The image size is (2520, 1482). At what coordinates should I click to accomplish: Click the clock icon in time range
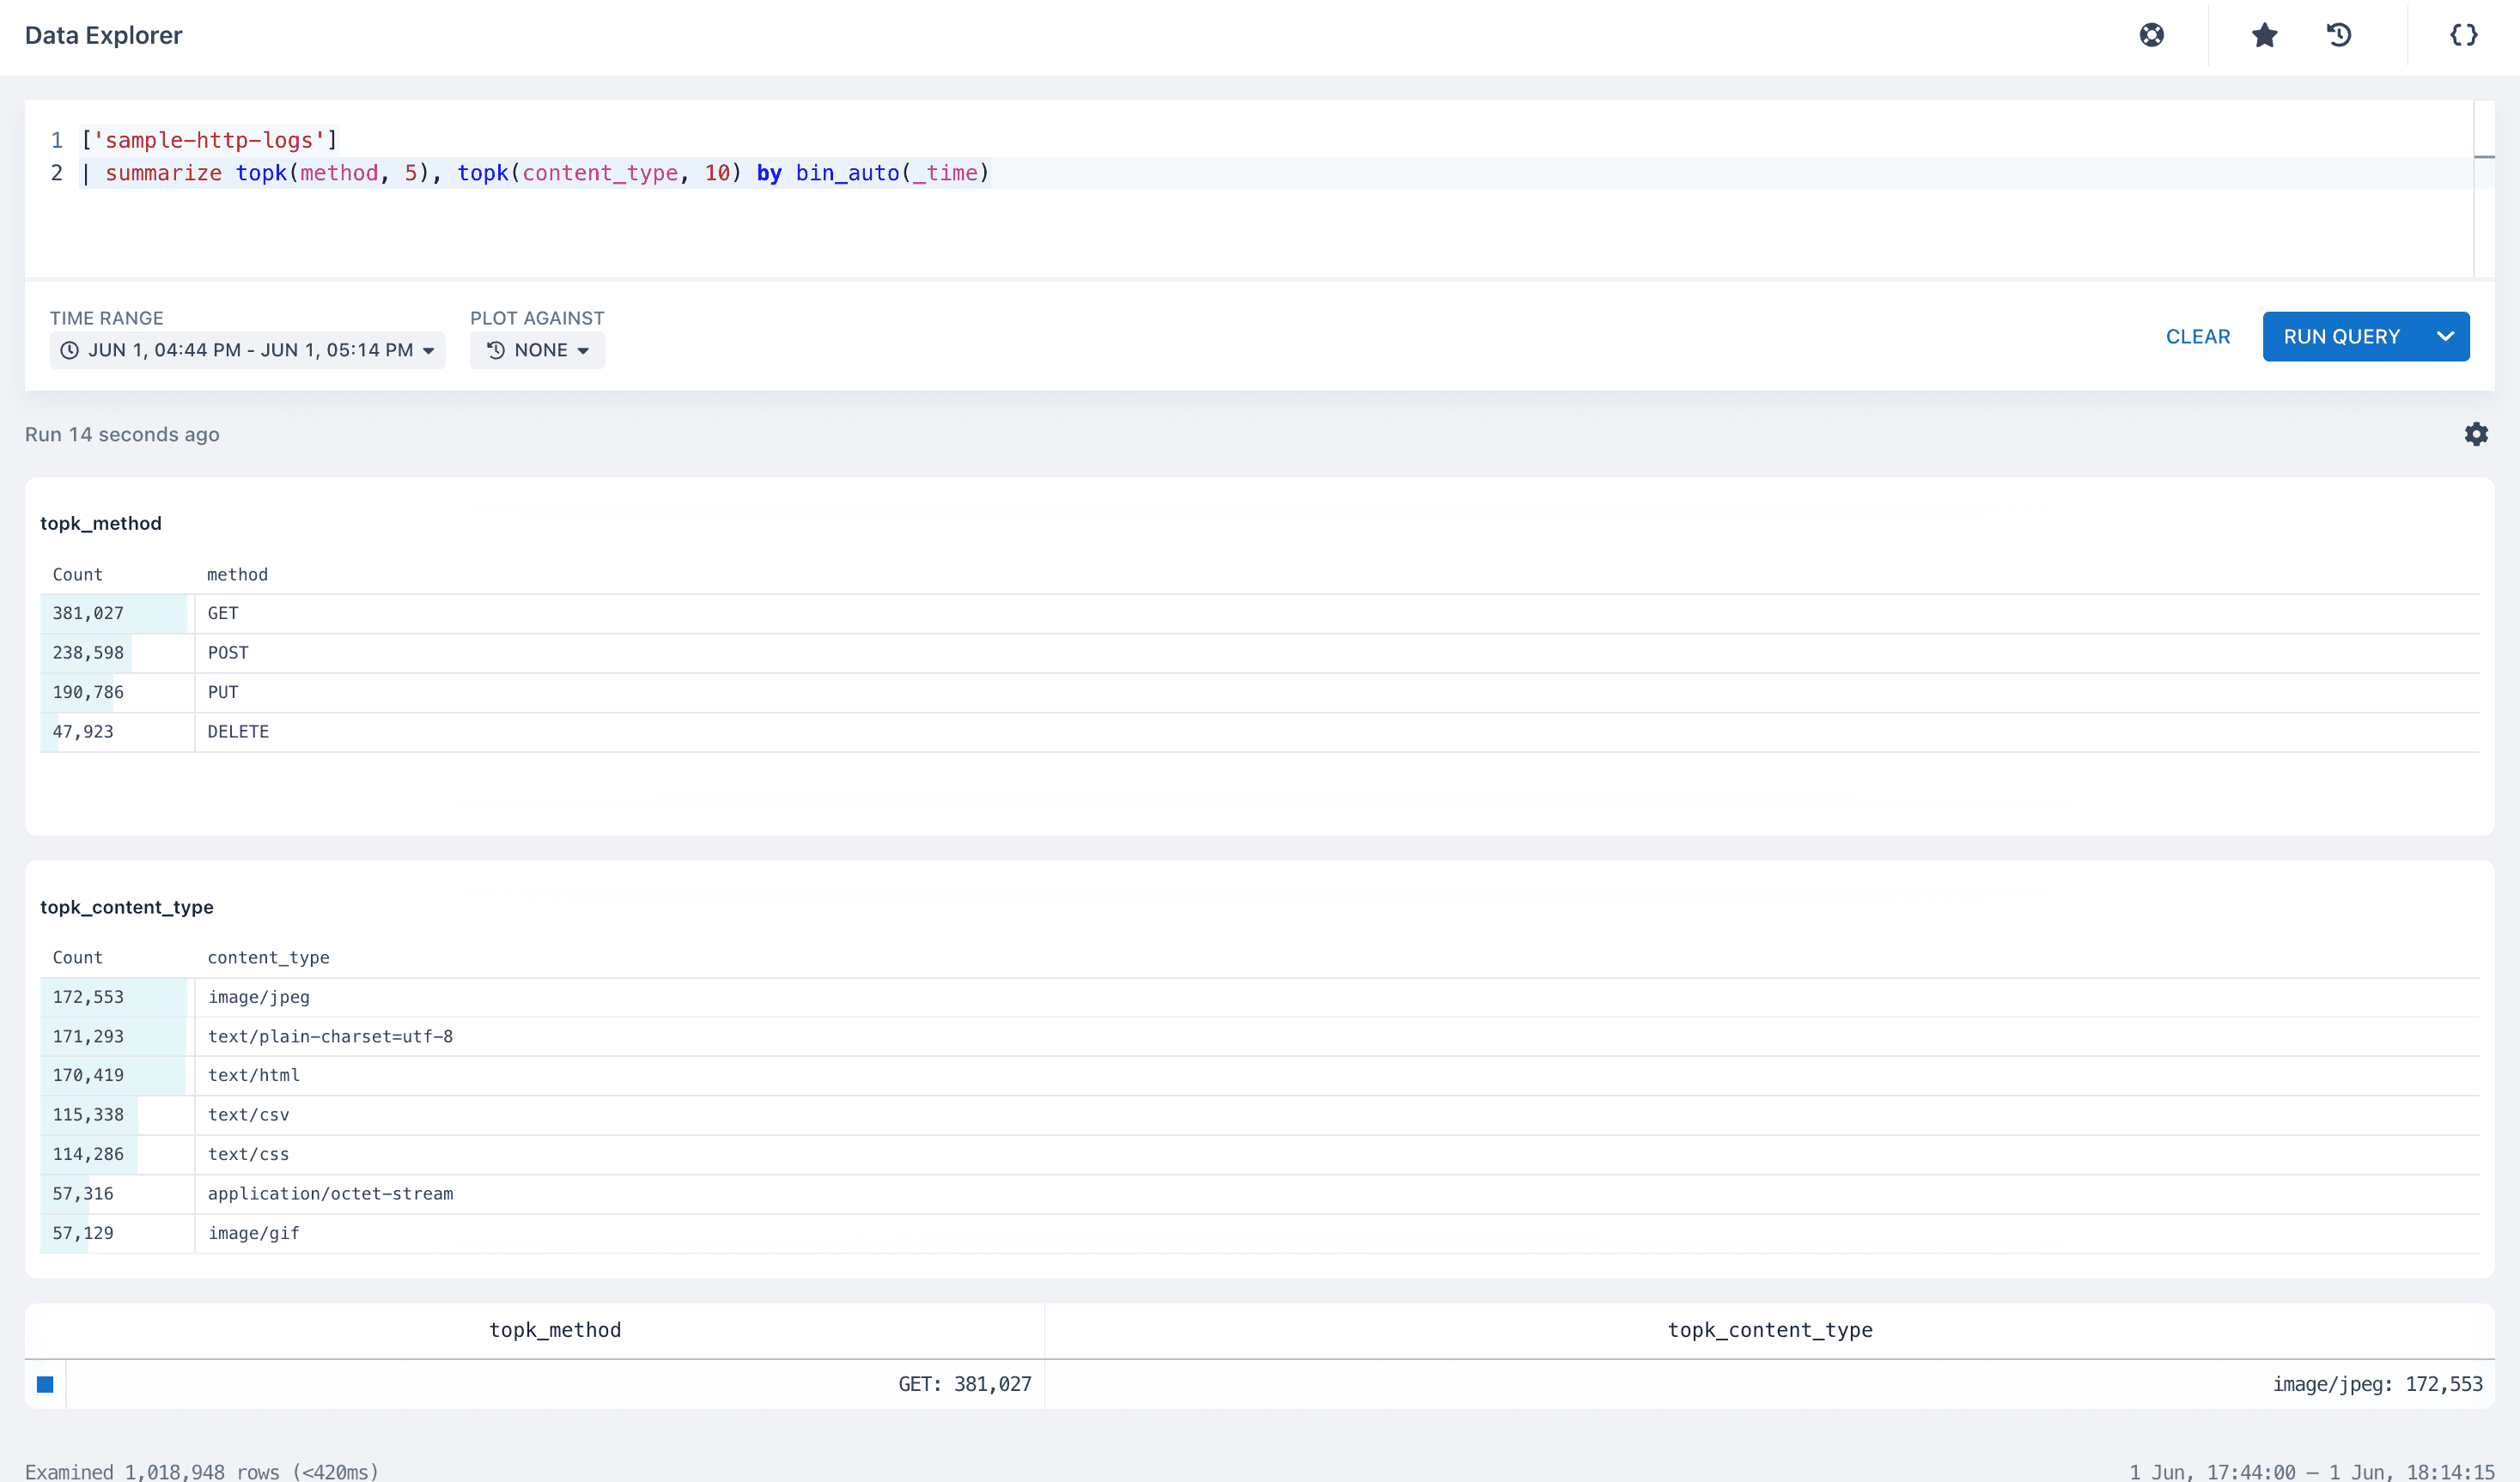pyautogui.click(x=69, y=350)
